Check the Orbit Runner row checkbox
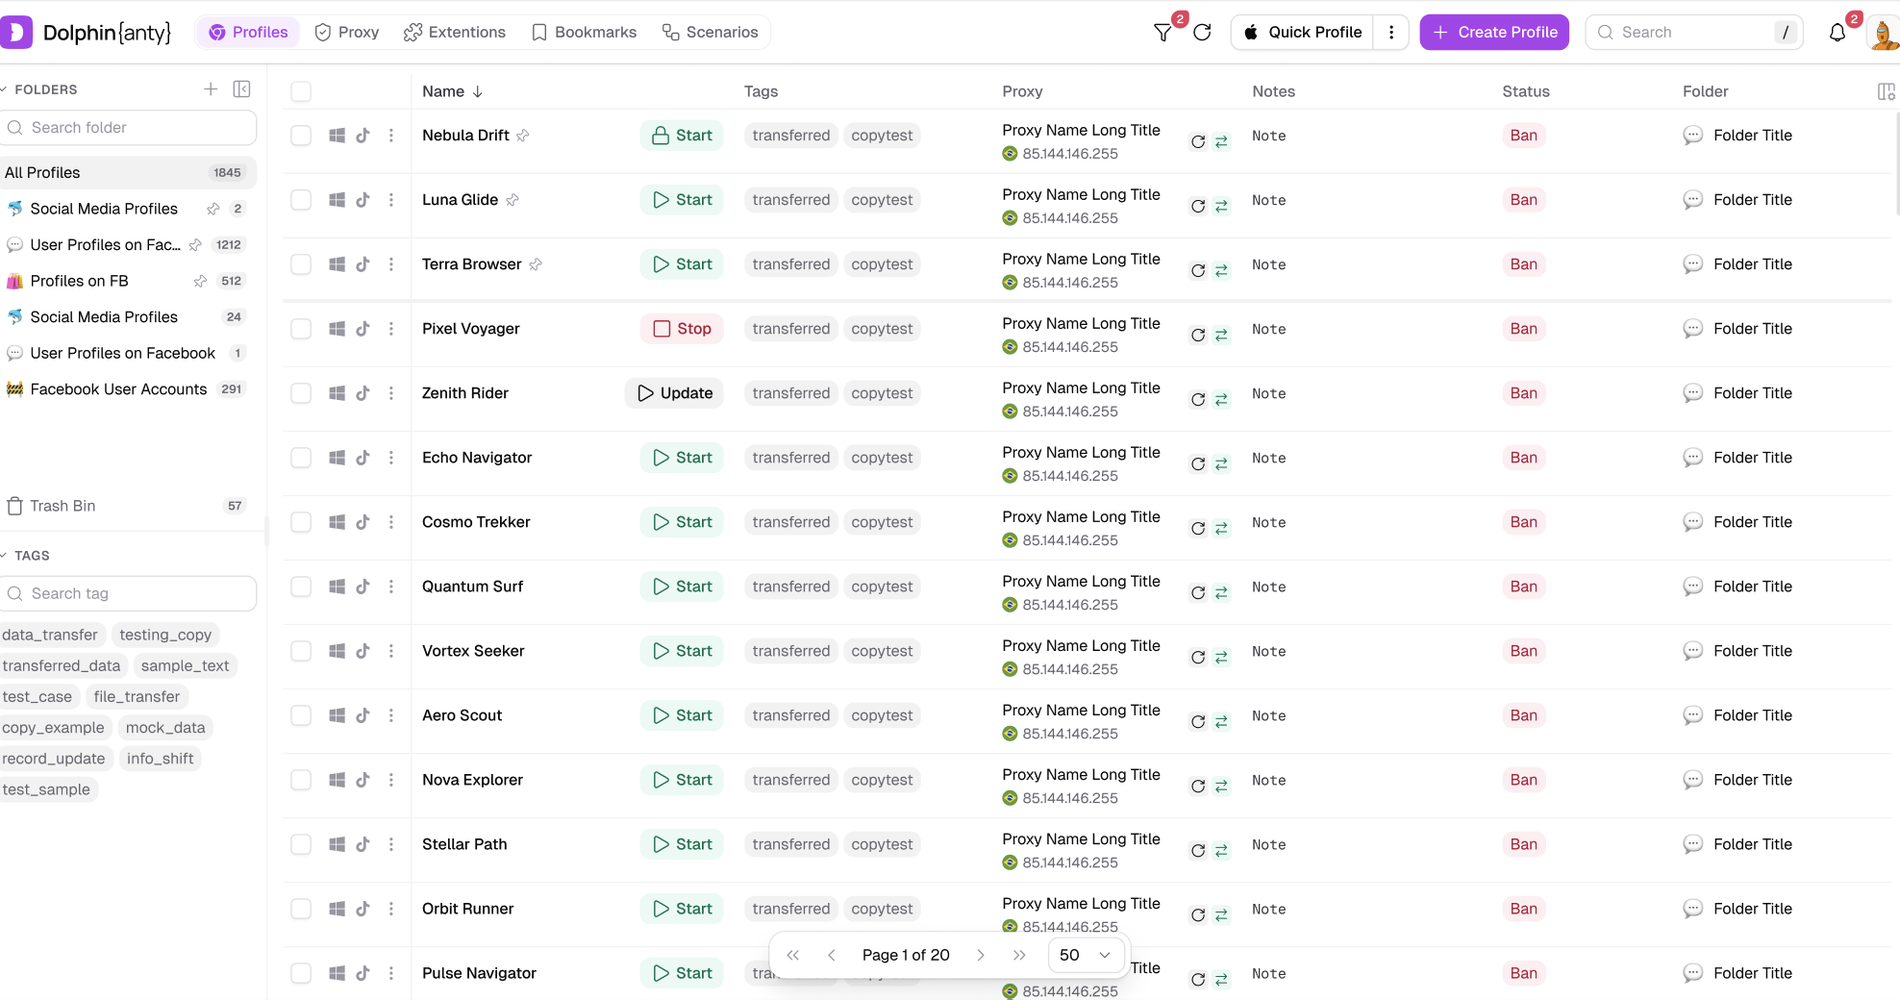1900x1000 pixels. (301, 909)
